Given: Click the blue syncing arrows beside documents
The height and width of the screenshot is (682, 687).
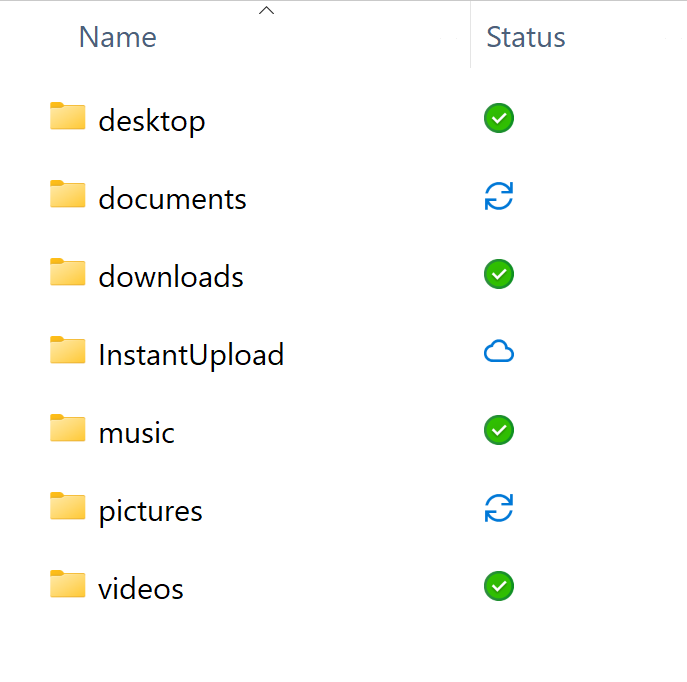Looking at the screenshot, I should [498, 197].
